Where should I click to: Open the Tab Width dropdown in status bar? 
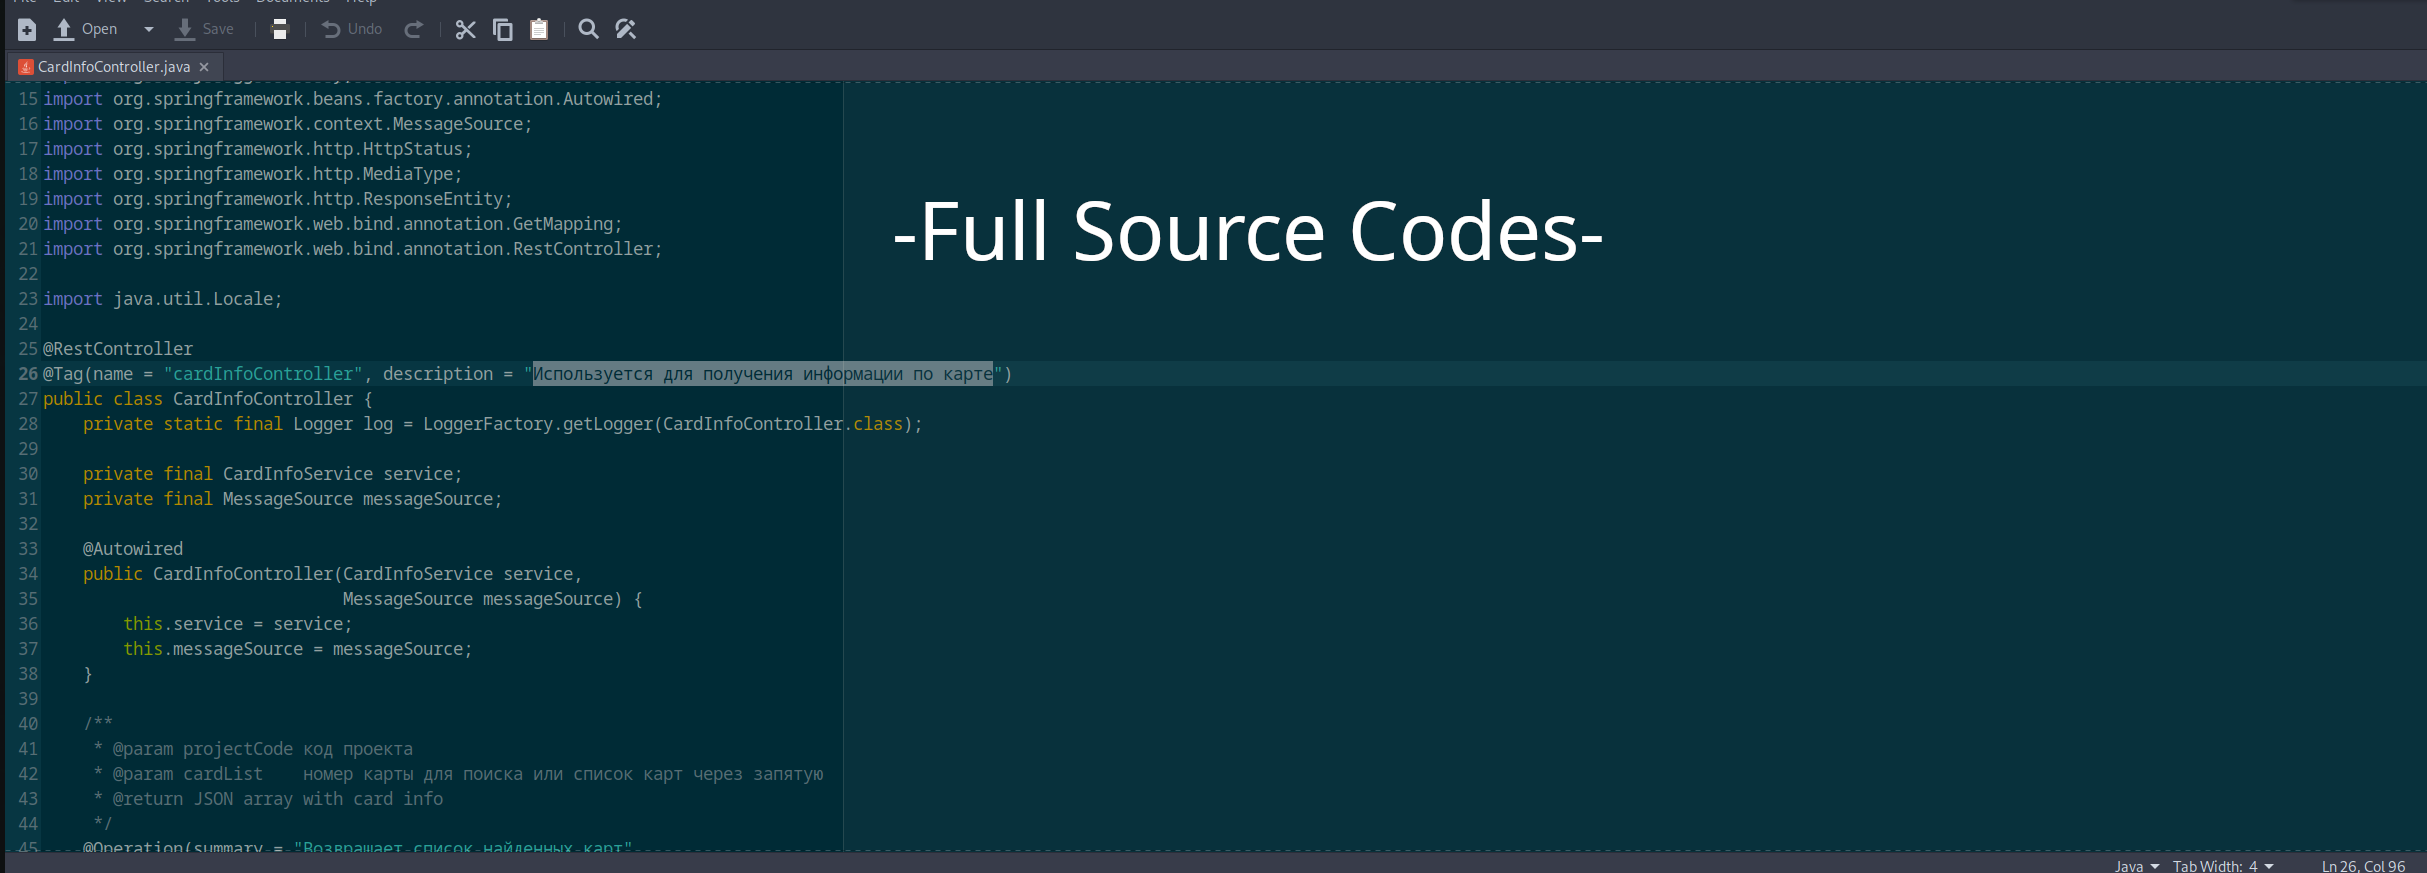coord(2222,866)
